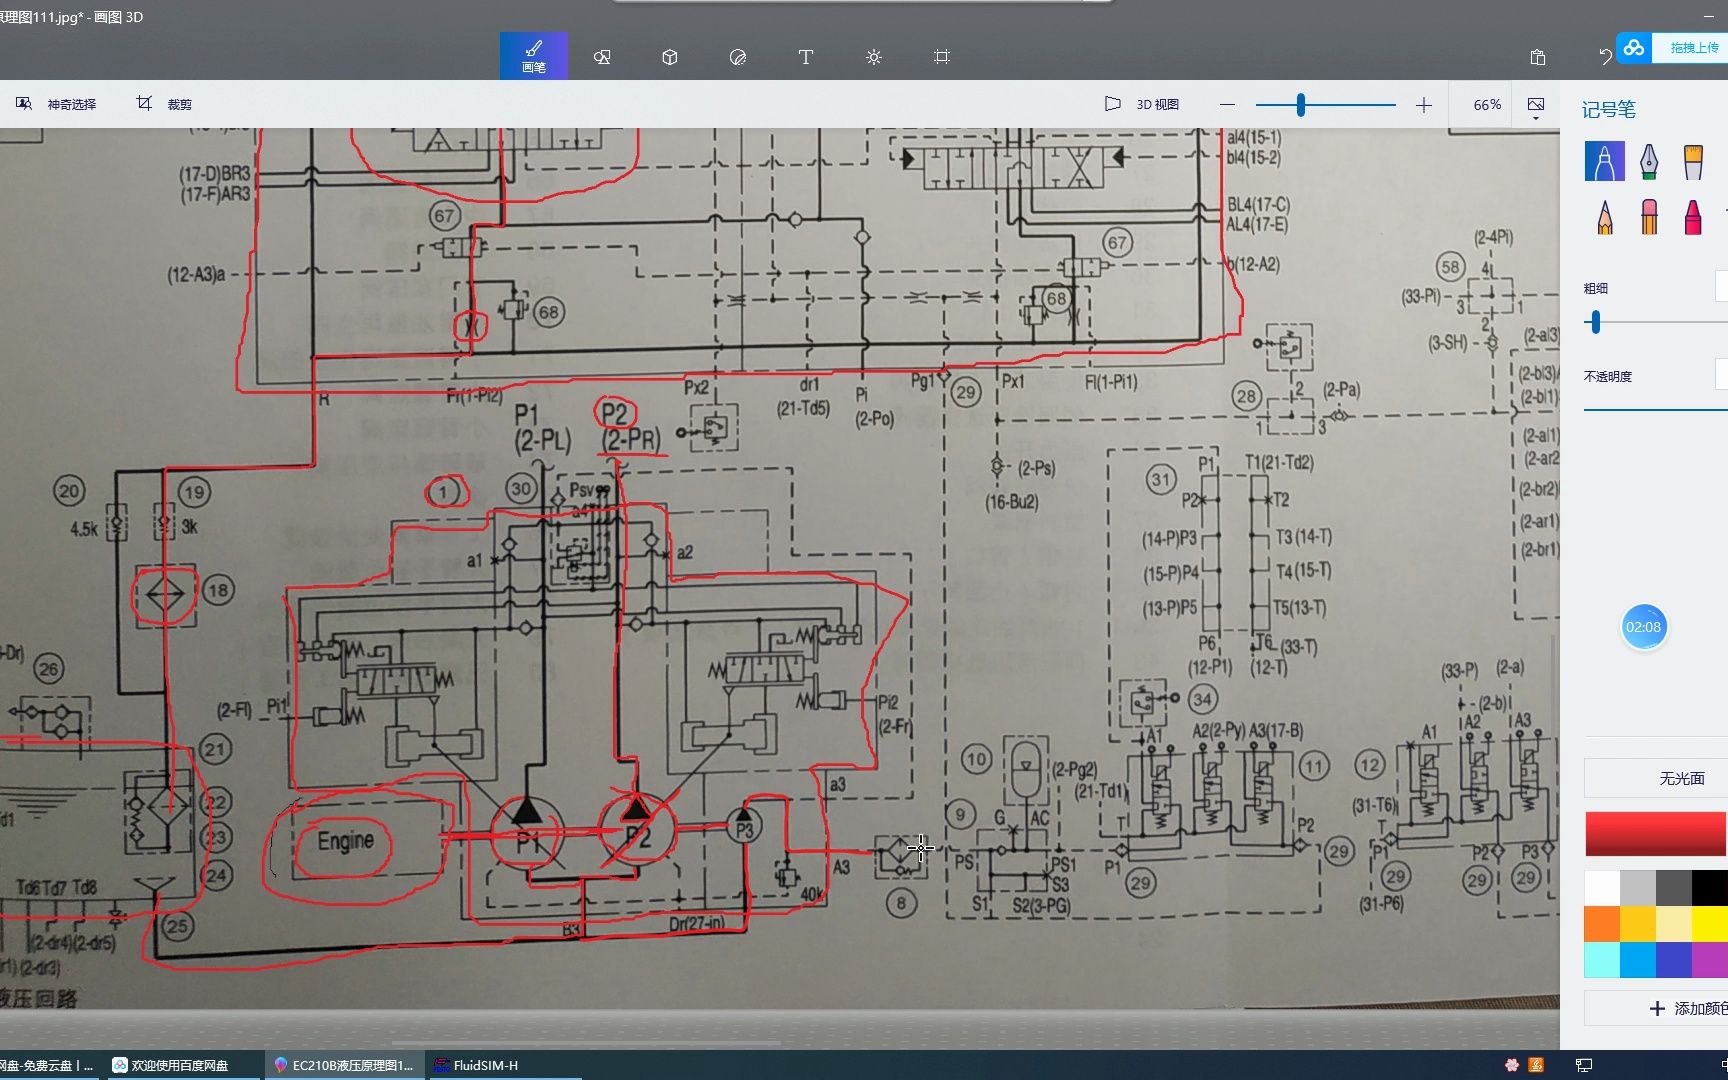
Task: Zoom in with the plus button
Action: [x=1424, y=104]
